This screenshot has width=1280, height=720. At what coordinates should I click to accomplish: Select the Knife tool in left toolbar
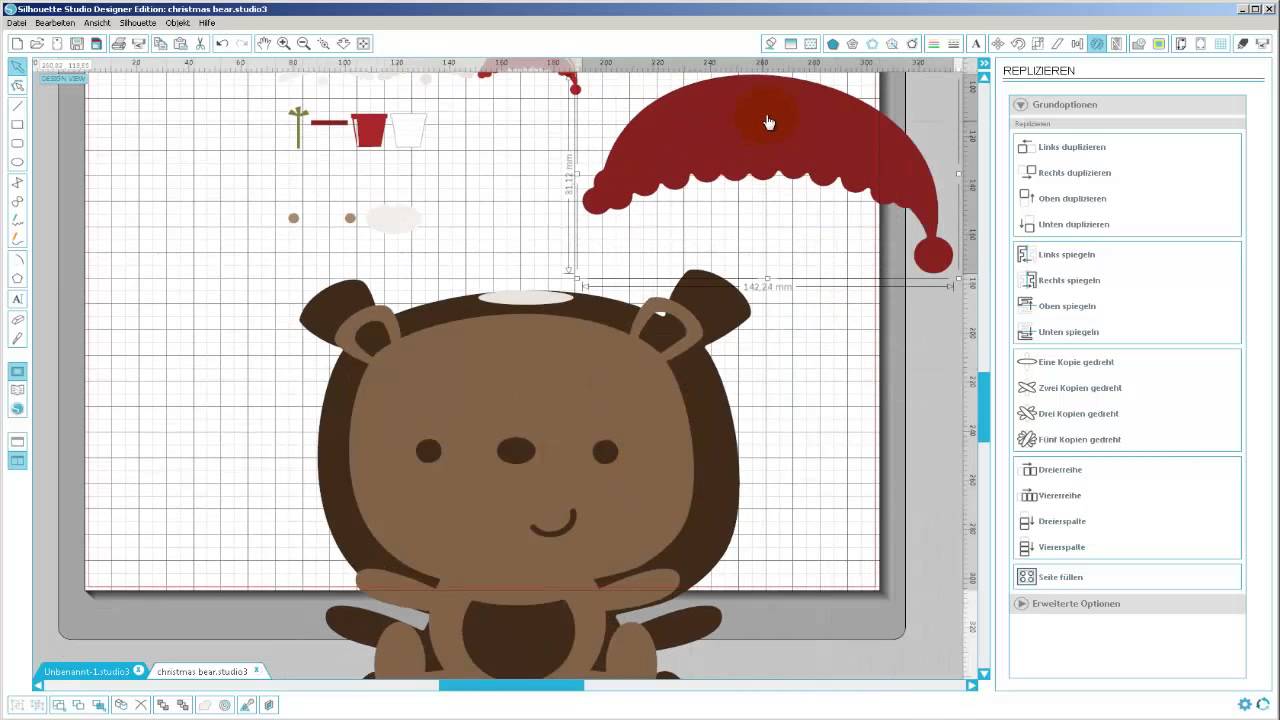coord(17,339)
